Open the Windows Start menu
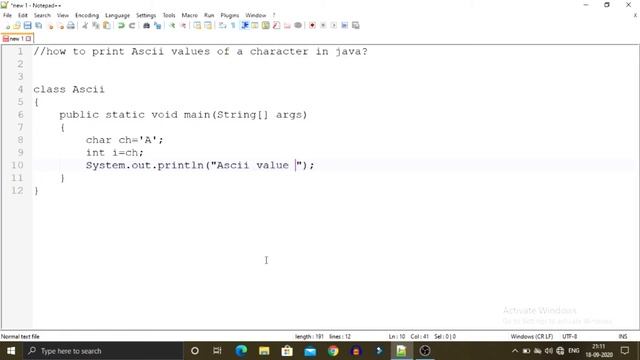The width and height of the screenshot is (640, 360). (11, 351)
